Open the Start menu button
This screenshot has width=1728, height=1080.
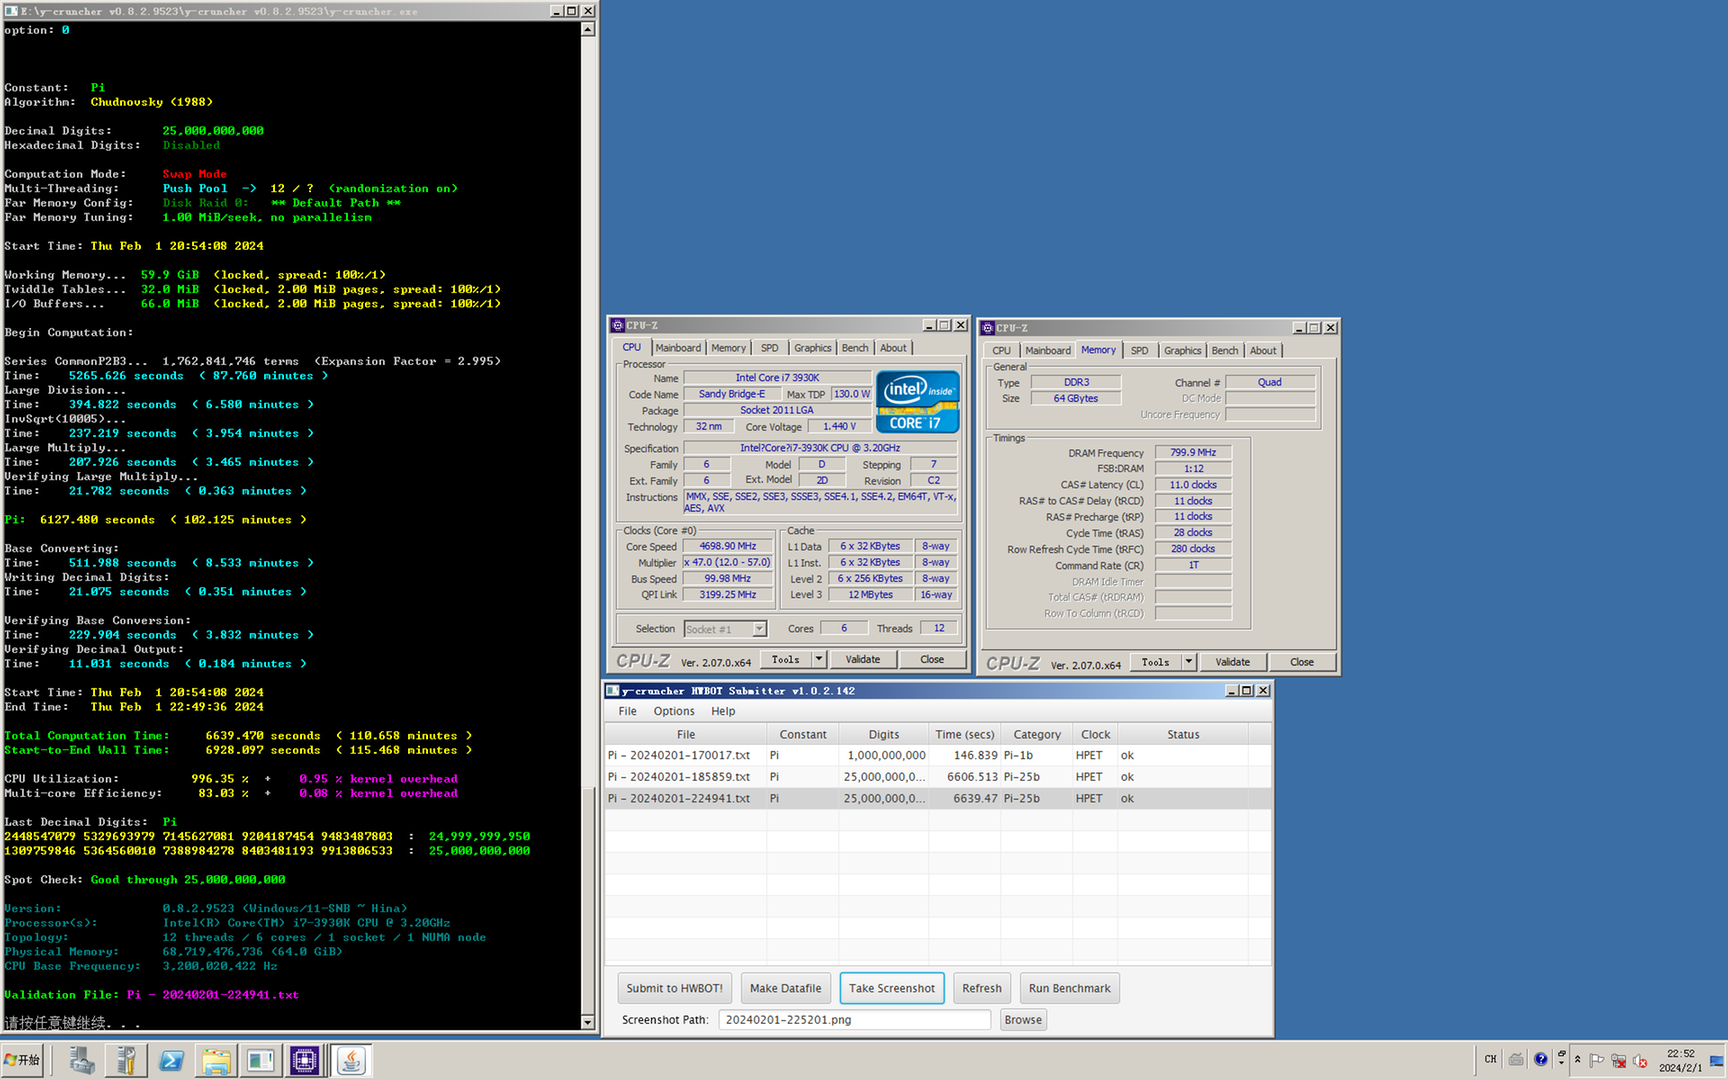[22, 1060]
